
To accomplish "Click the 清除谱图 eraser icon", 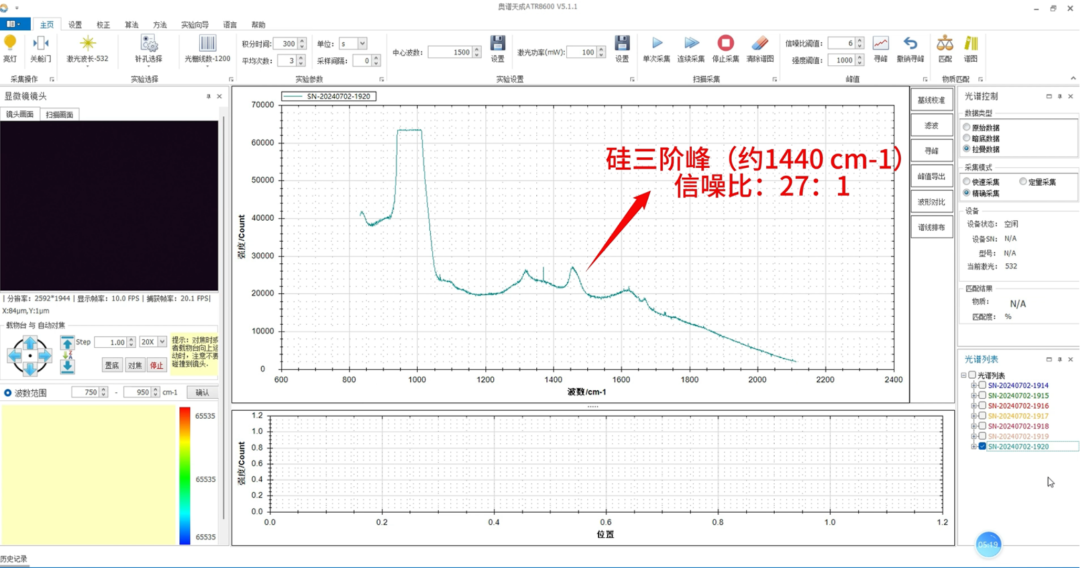I will tap(760, 44).
